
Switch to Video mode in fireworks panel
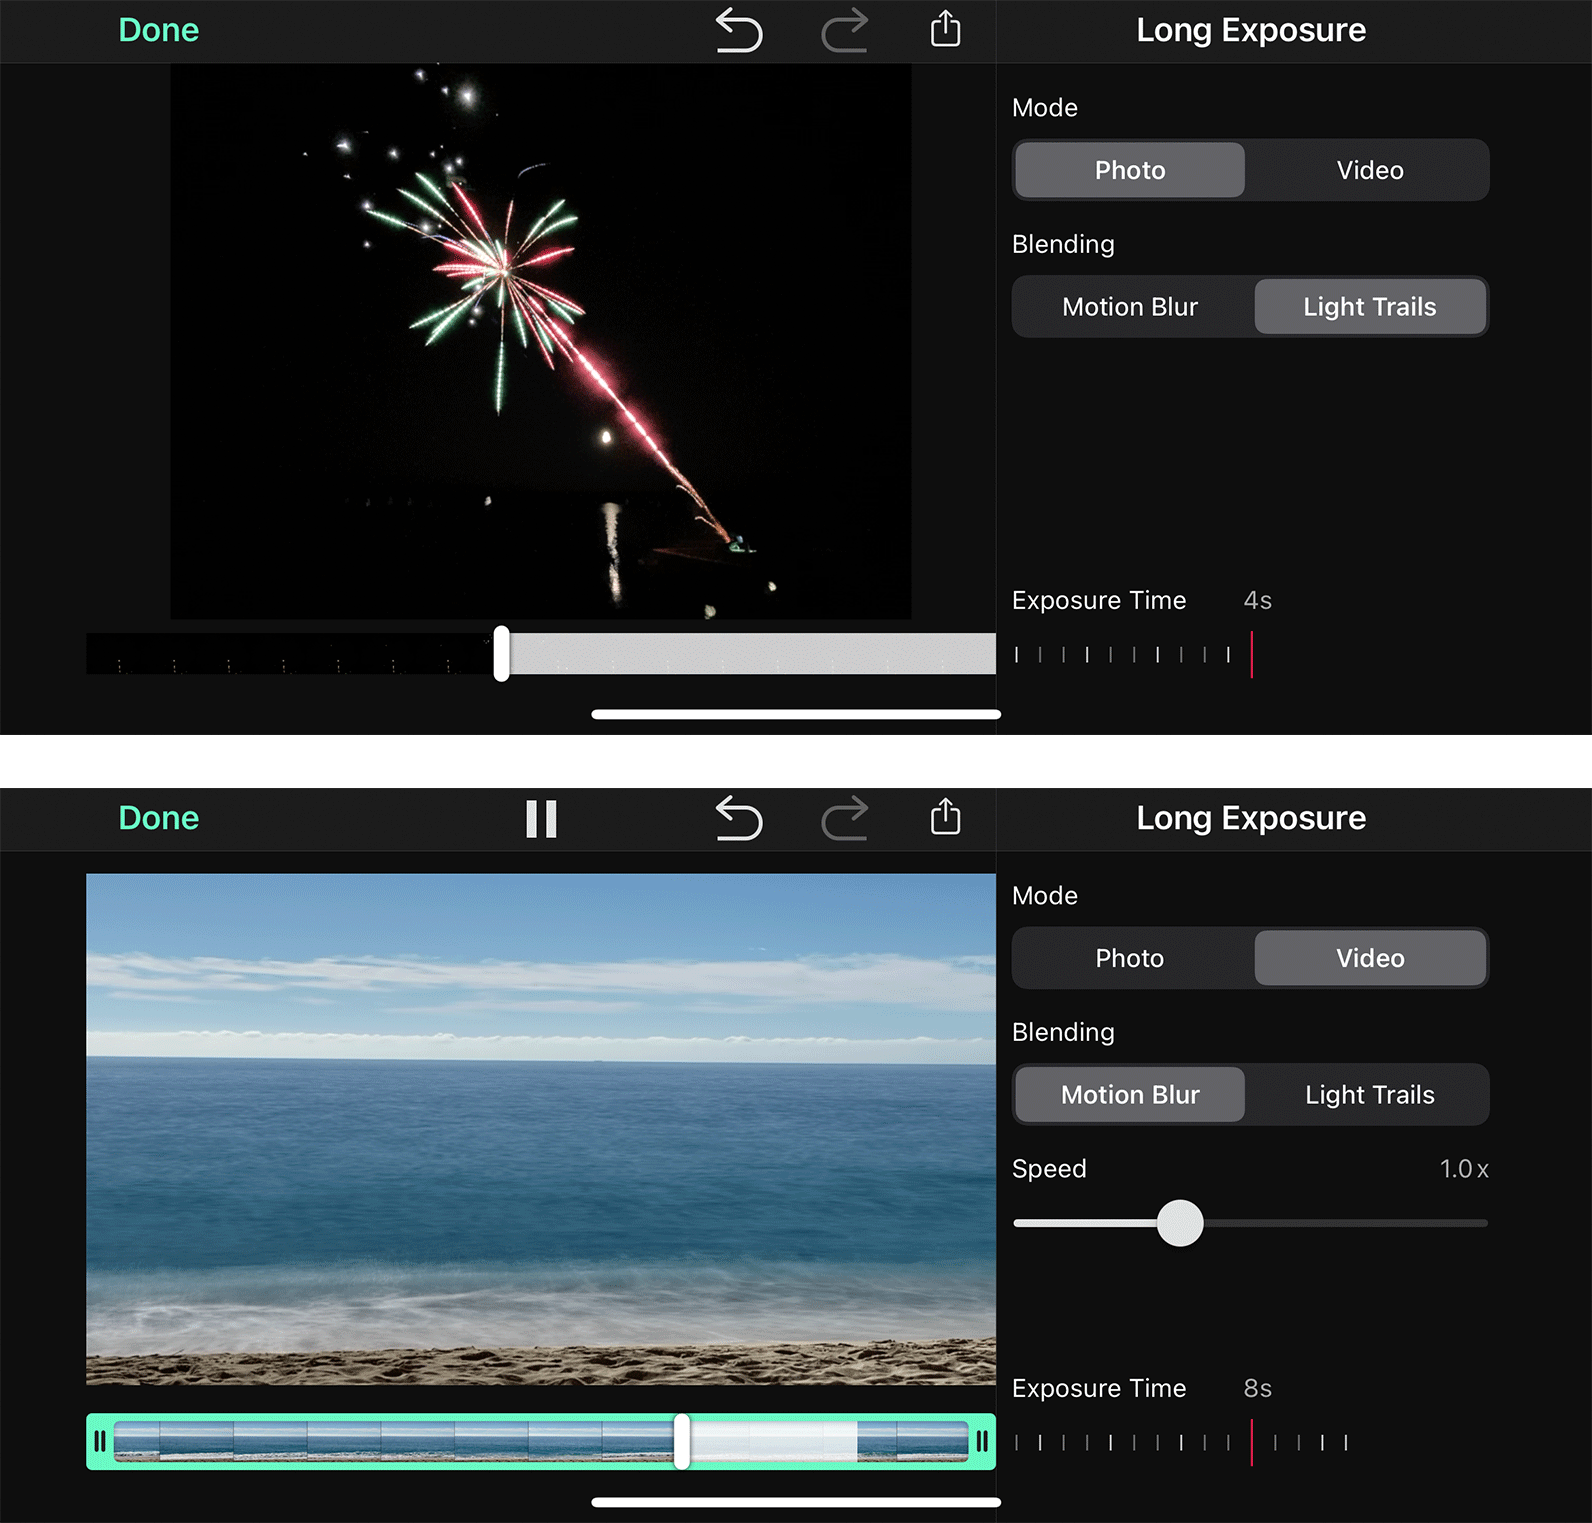click(x=1370, y=170)
